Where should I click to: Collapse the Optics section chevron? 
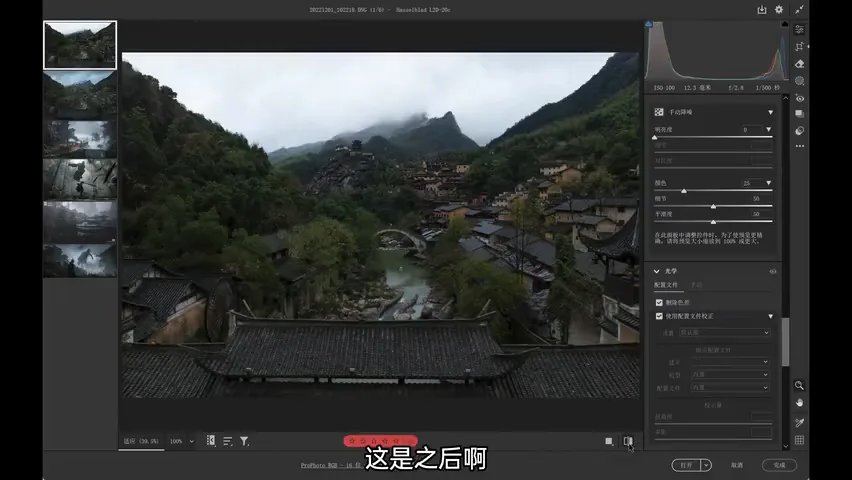pos(657,271)
